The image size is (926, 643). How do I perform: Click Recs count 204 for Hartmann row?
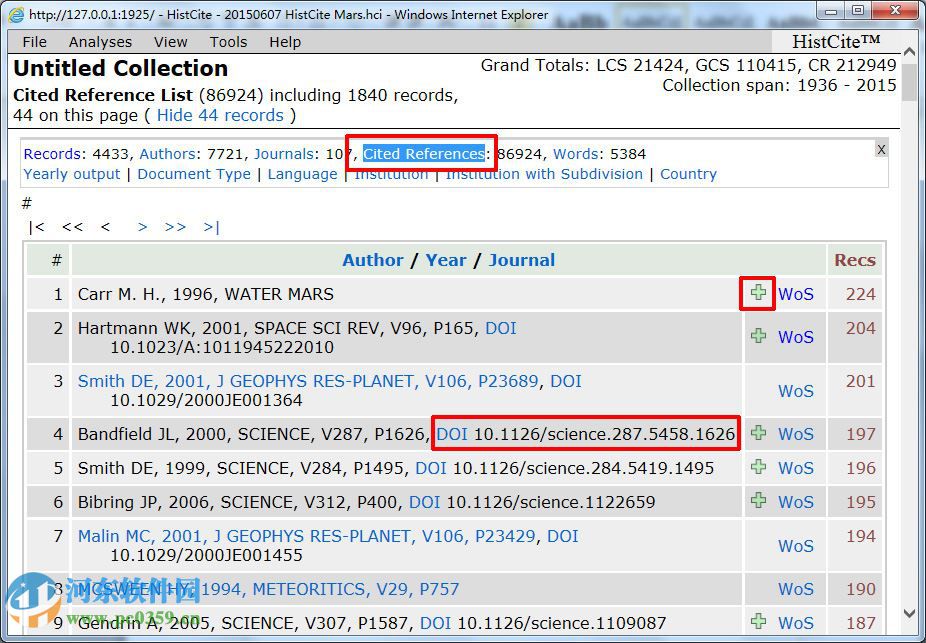(860, 328)
